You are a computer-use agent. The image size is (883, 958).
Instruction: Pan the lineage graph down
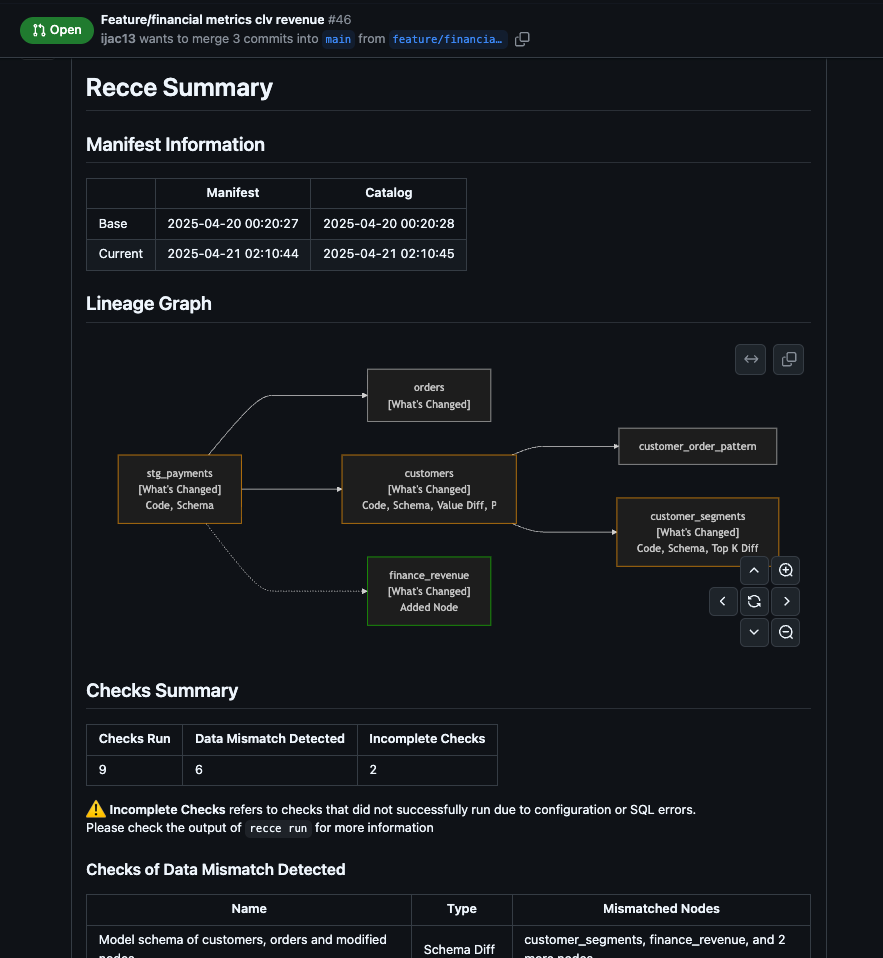pos(754,632)
